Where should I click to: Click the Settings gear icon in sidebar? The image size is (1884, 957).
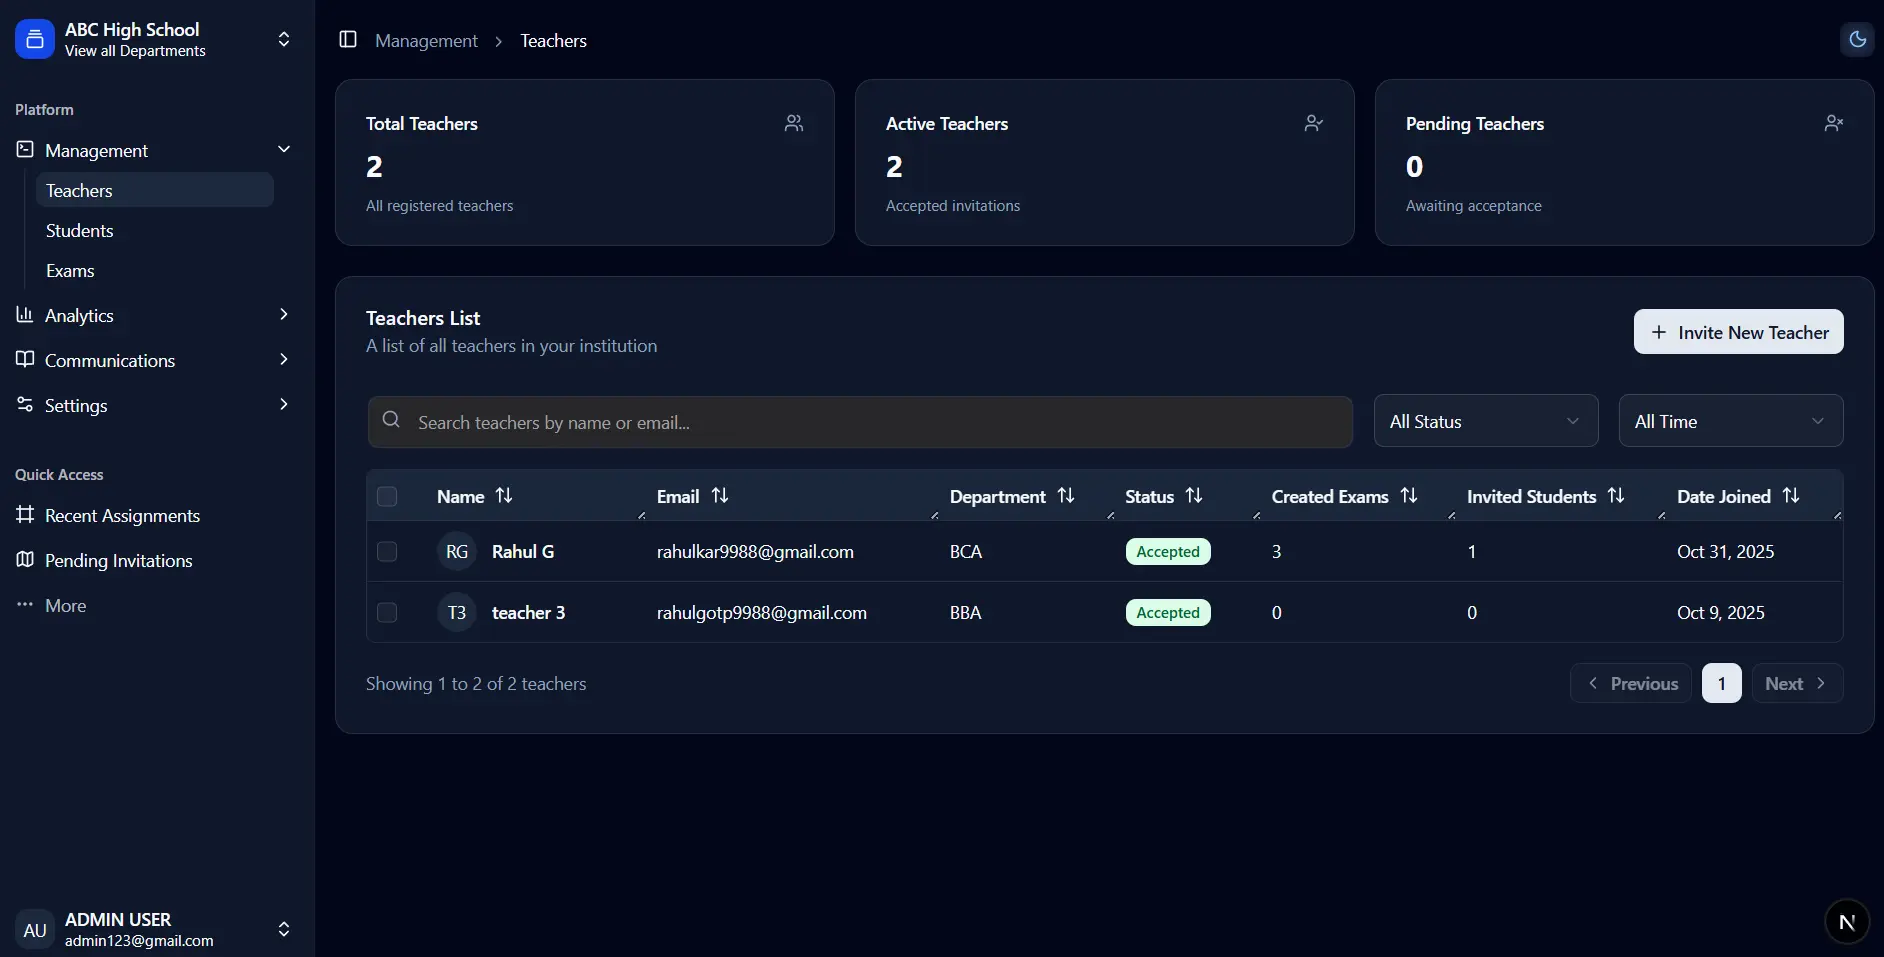25,405
